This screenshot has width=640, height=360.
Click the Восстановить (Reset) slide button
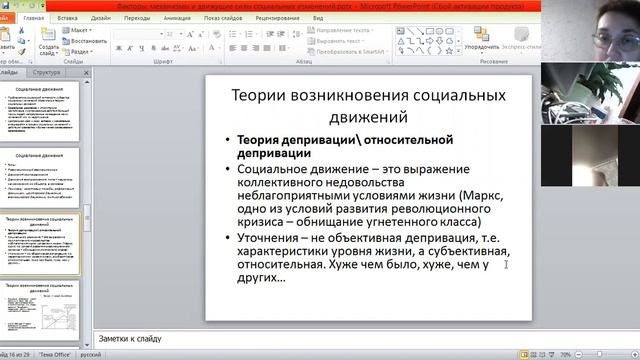tap(84, 41)
